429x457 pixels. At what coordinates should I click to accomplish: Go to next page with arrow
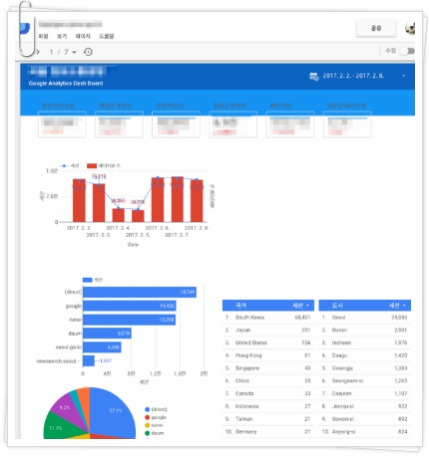click(38, 52)
